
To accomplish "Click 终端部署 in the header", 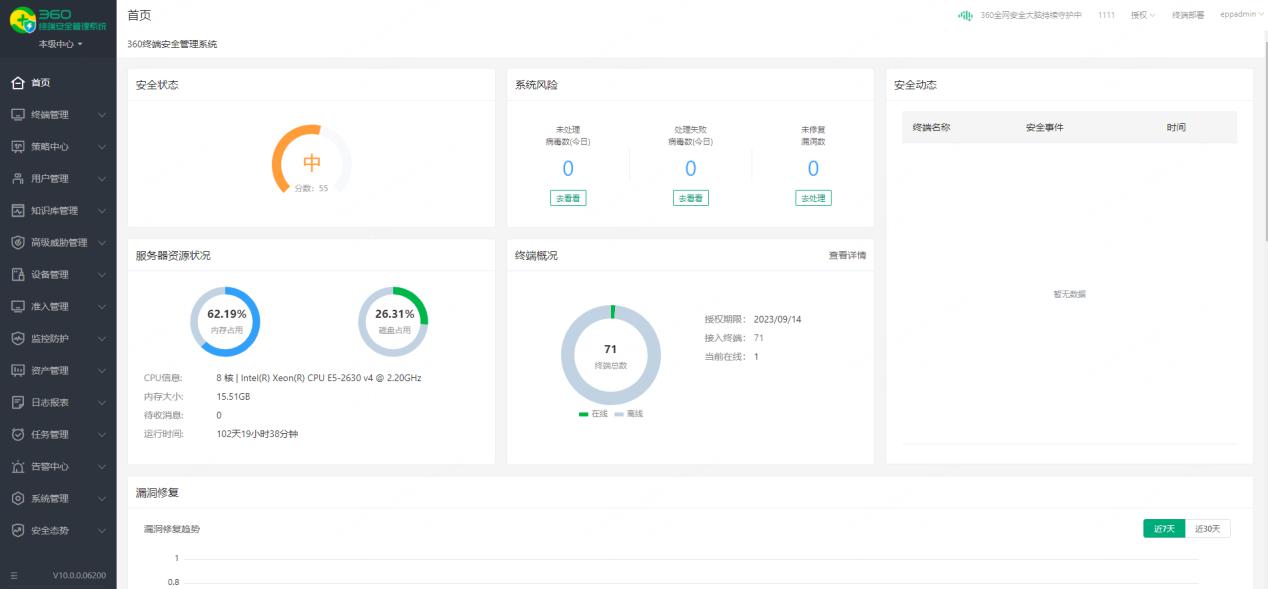I will pos(1188,15).
